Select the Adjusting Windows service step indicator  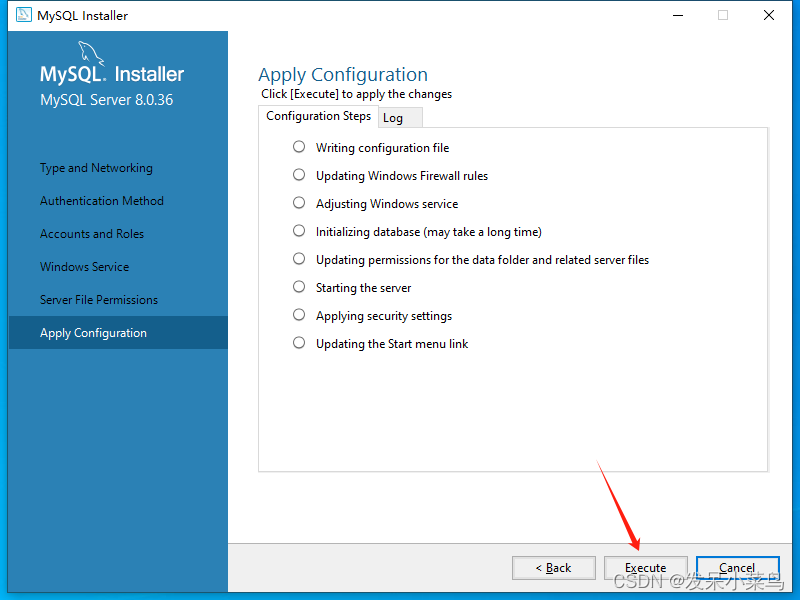click(x=299, y=203)
